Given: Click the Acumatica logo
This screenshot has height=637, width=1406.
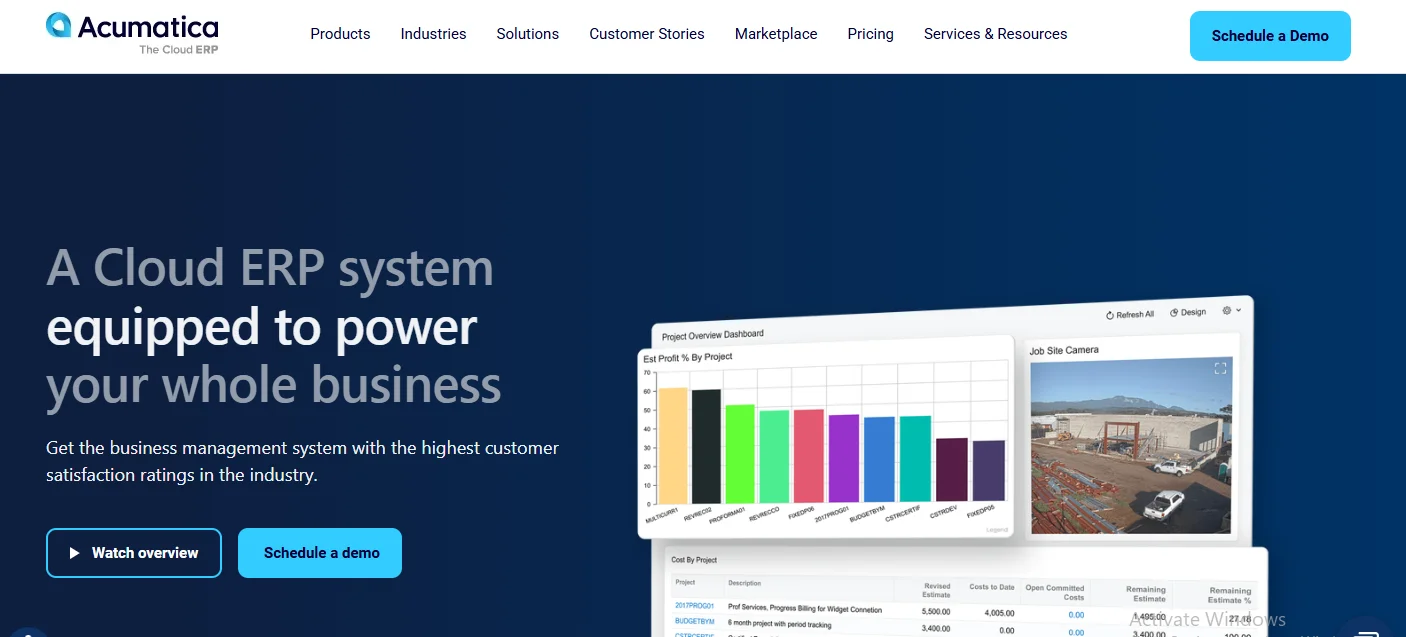Looking at the screenshot, I should pos(132,33).
